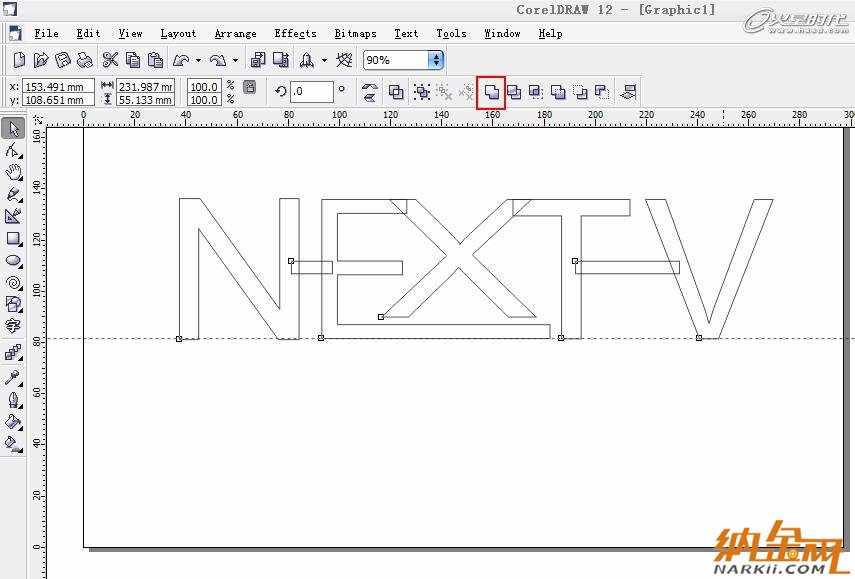
Task: Open the File menu
Action: coord(46,34)
